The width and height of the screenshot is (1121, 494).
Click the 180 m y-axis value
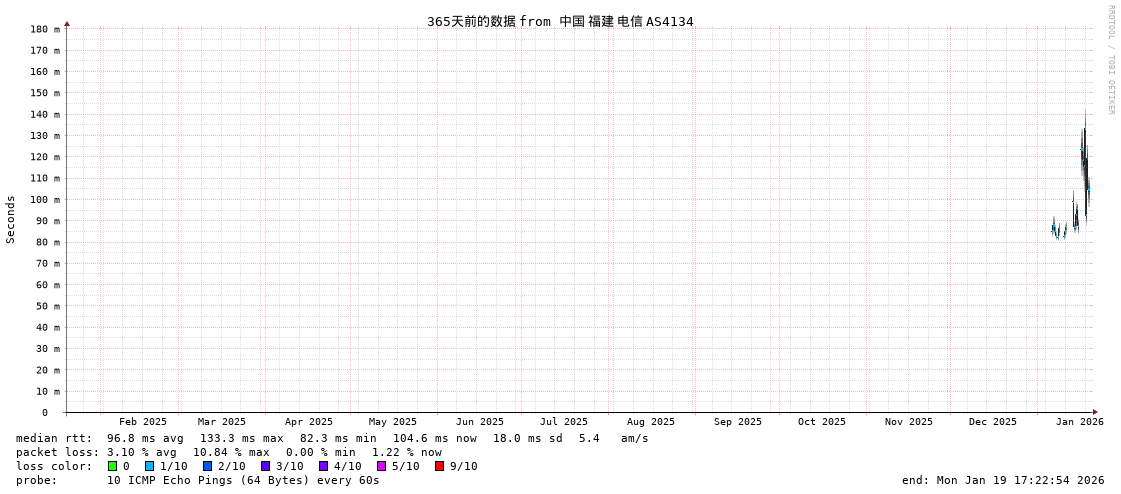[44, 29]
